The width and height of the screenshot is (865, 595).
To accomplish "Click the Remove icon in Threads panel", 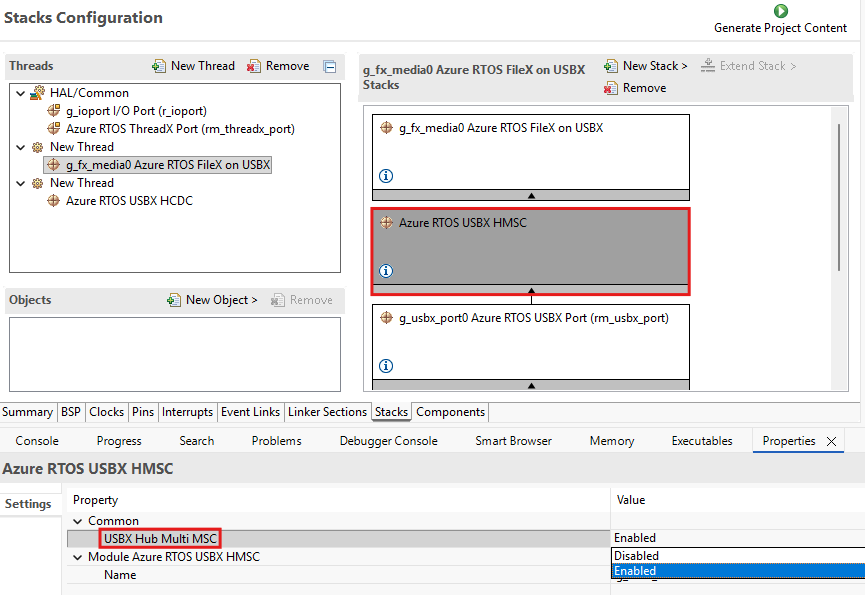I will [254, 66].
